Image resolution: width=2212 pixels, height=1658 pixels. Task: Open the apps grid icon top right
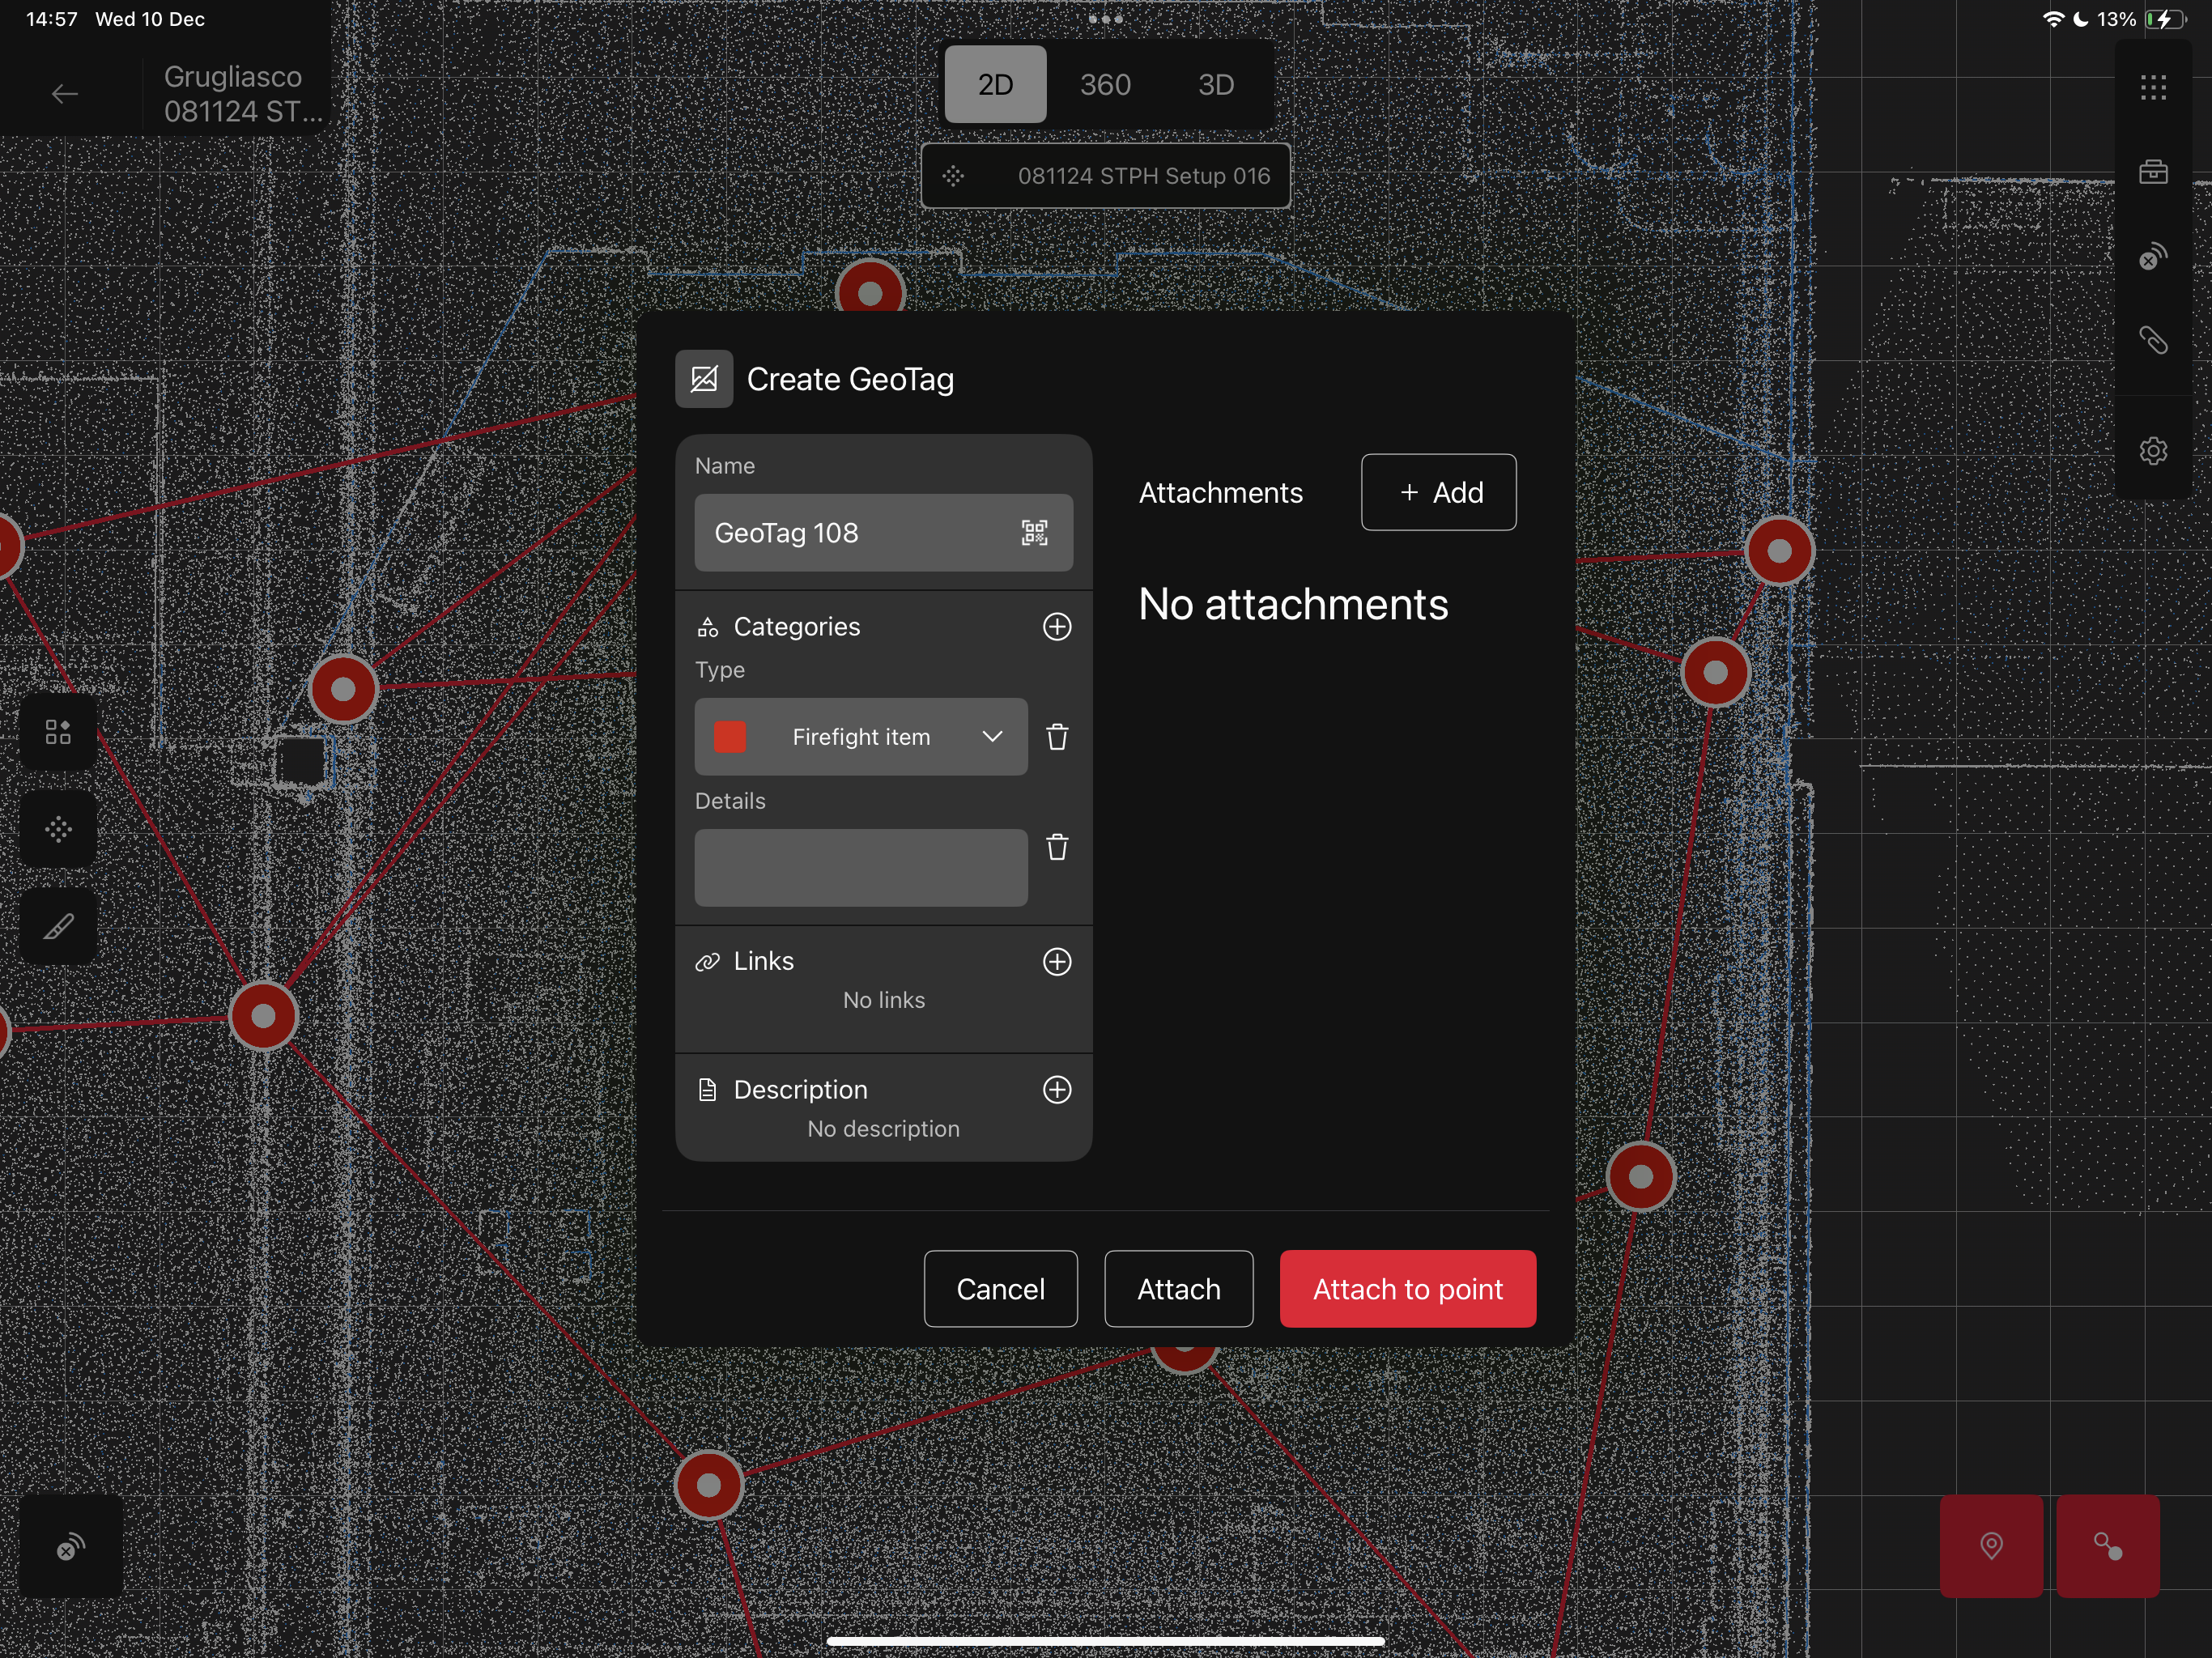[x=2153, y=88]
